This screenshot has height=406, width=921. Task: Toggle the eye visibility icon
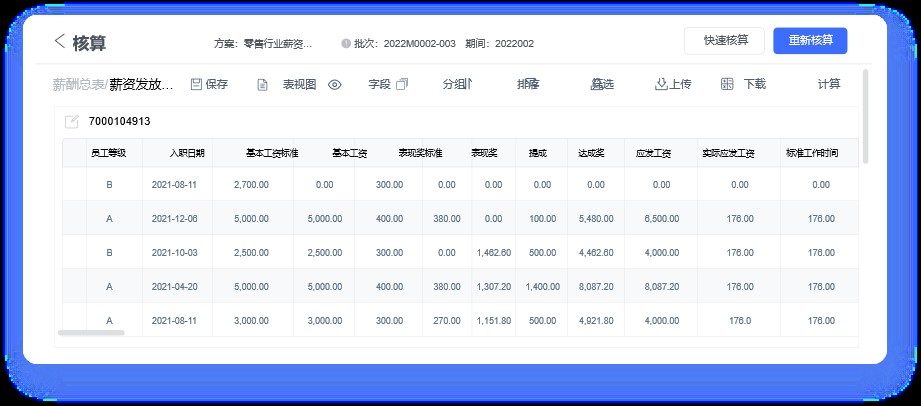pyautogui.click(x=335, y=85)
